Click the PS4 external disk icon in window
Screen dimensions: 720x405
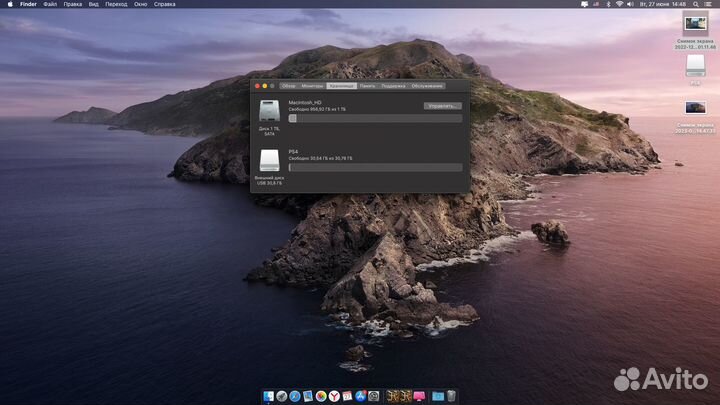pos(270,160)
